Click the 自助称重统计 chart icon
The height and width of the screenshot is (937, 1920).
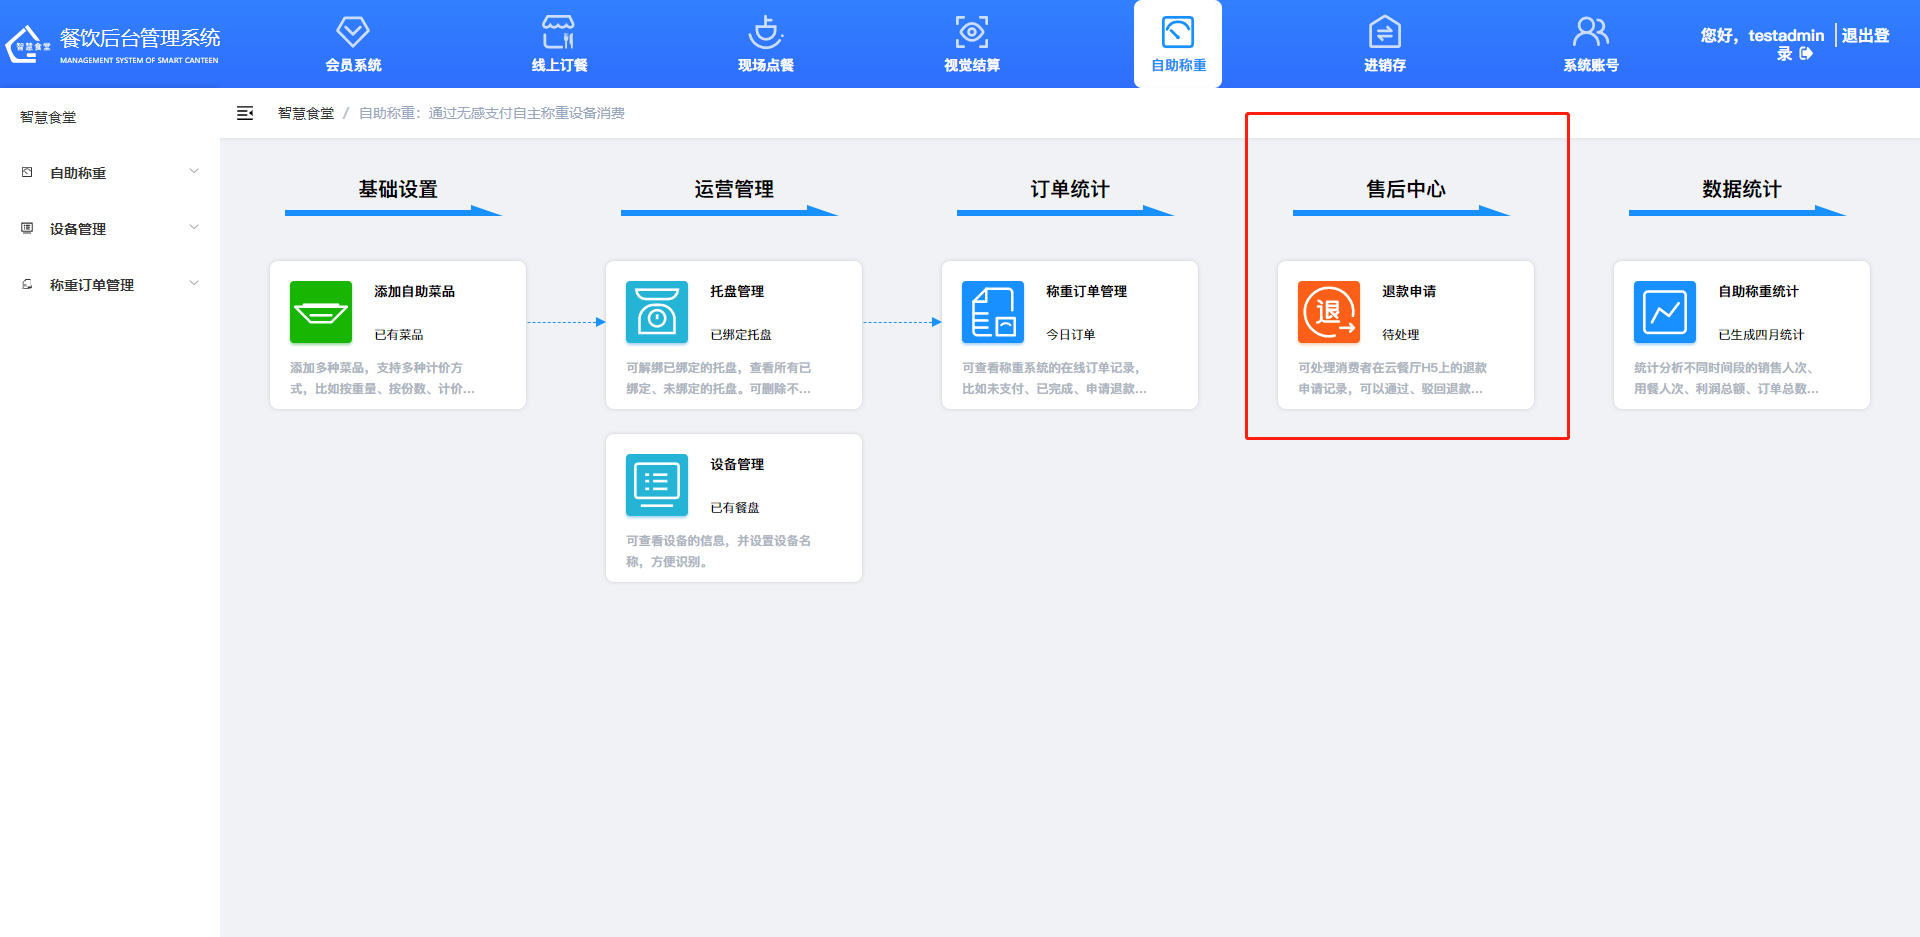1664,312
